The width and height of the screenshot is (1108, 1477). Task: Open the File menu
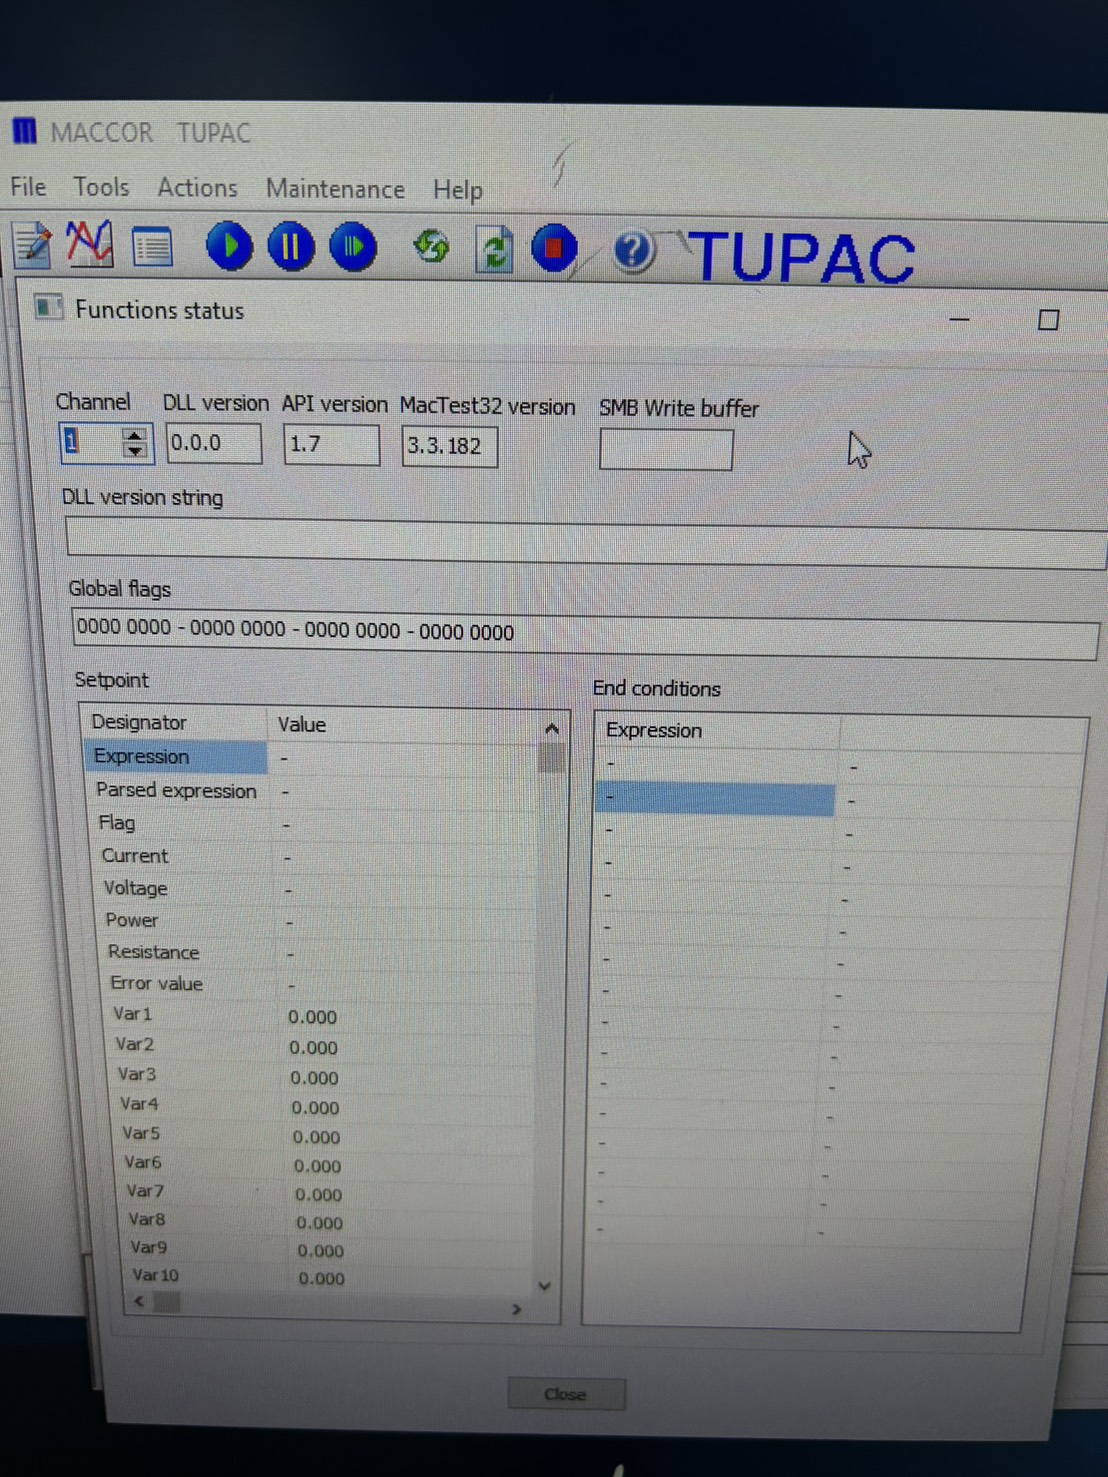[x=28, y=187]
